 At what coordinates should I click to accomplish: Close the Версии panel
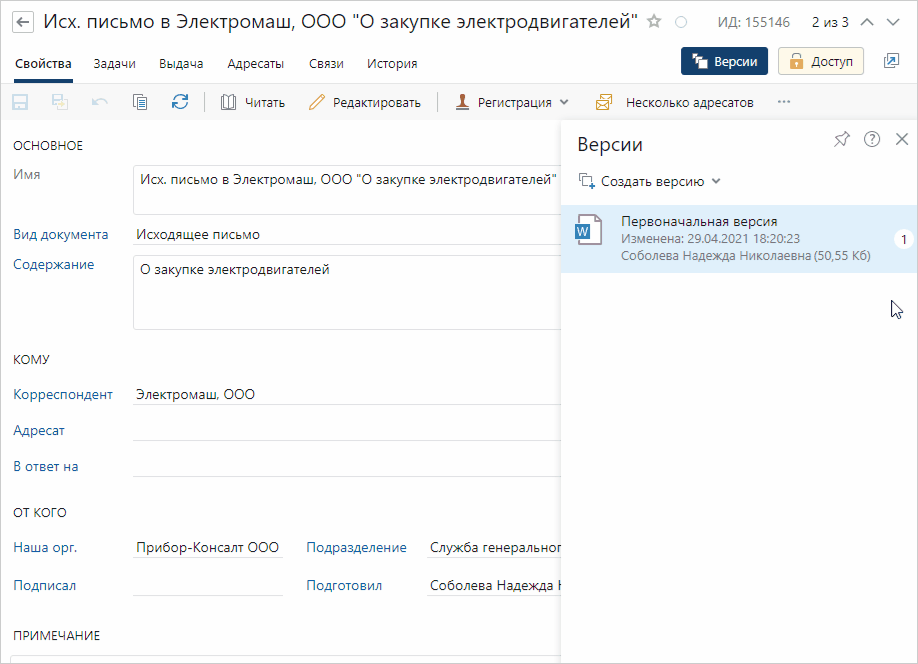point(902,140)
